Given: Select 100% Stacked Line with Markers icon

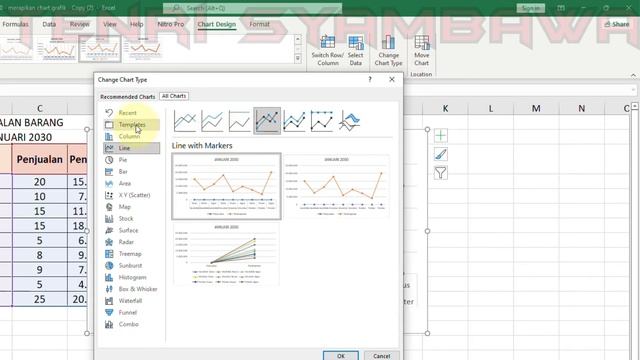Looking at the screenshot, I should (x=322, y=121).
